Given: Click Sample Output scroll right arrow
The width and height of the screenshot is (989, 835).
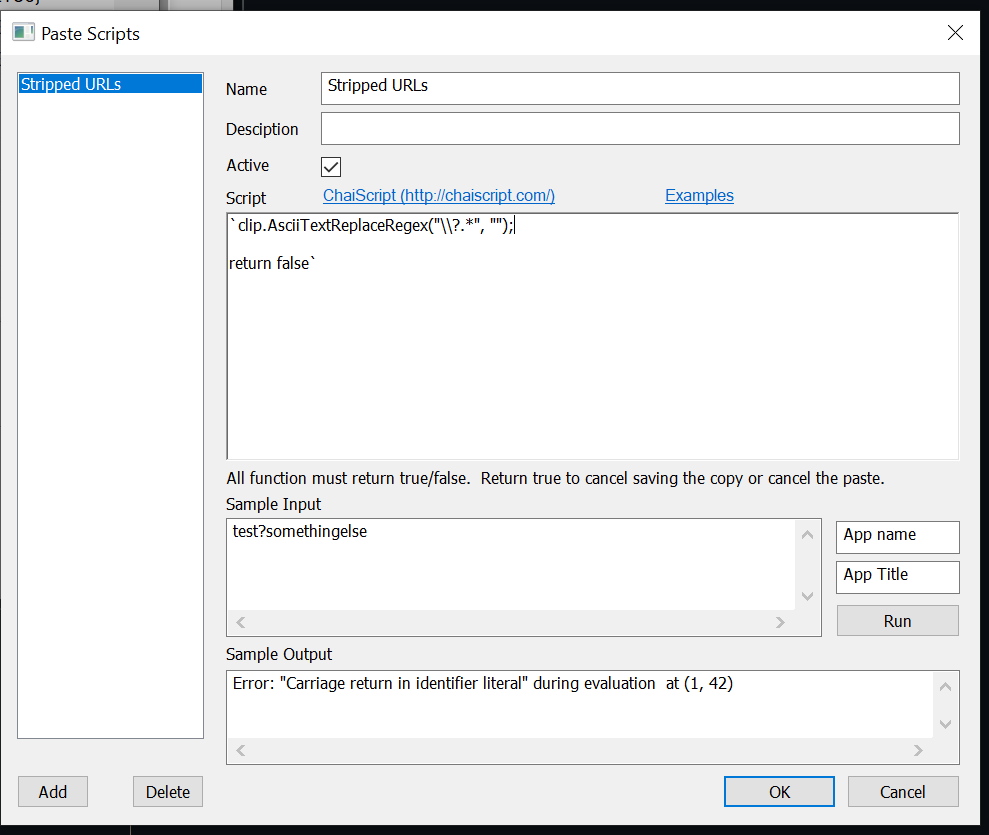Looking at the screenshot, I should (918, 750).
